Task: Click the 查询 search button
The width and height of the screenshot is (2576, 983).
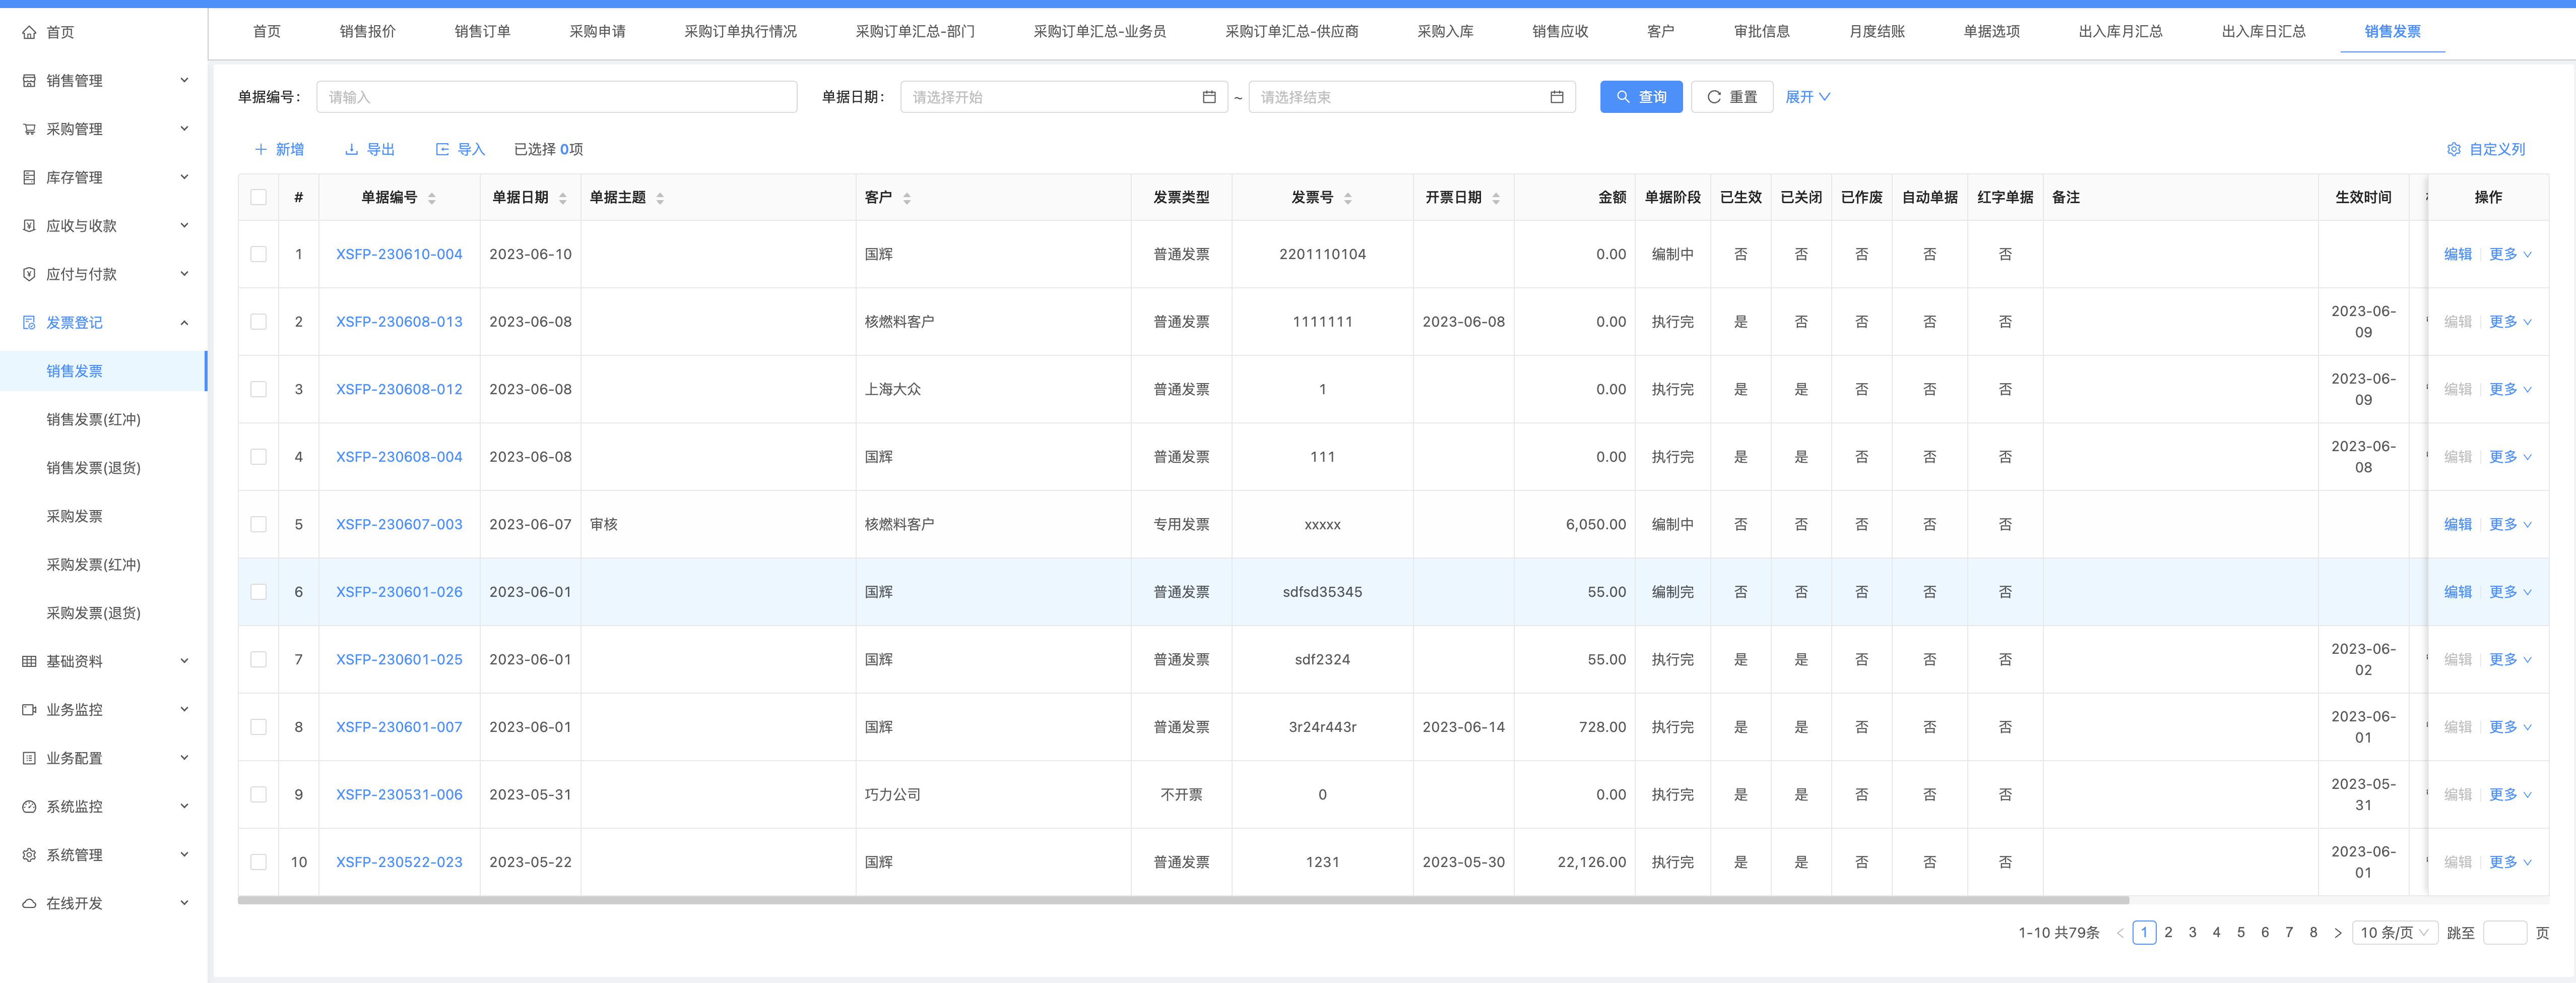Action: click(1641, 97)
